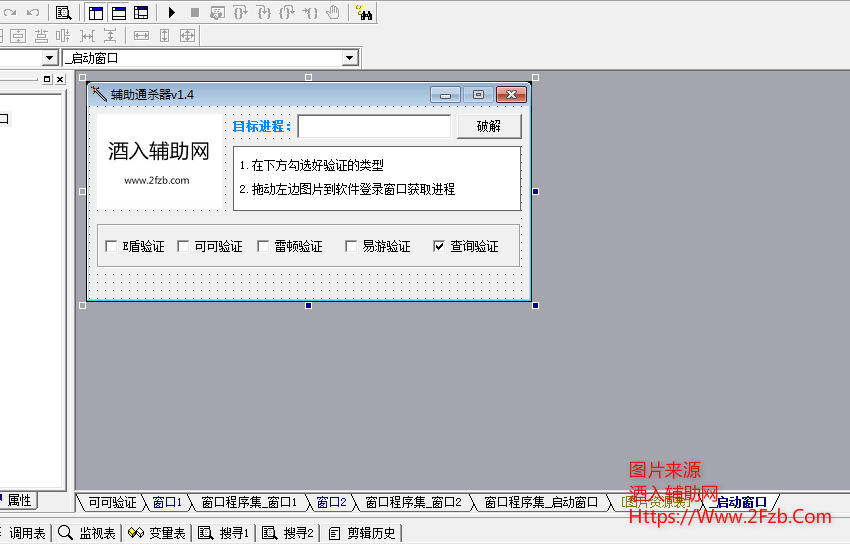Check the 易游验证 option

[351, 246]
